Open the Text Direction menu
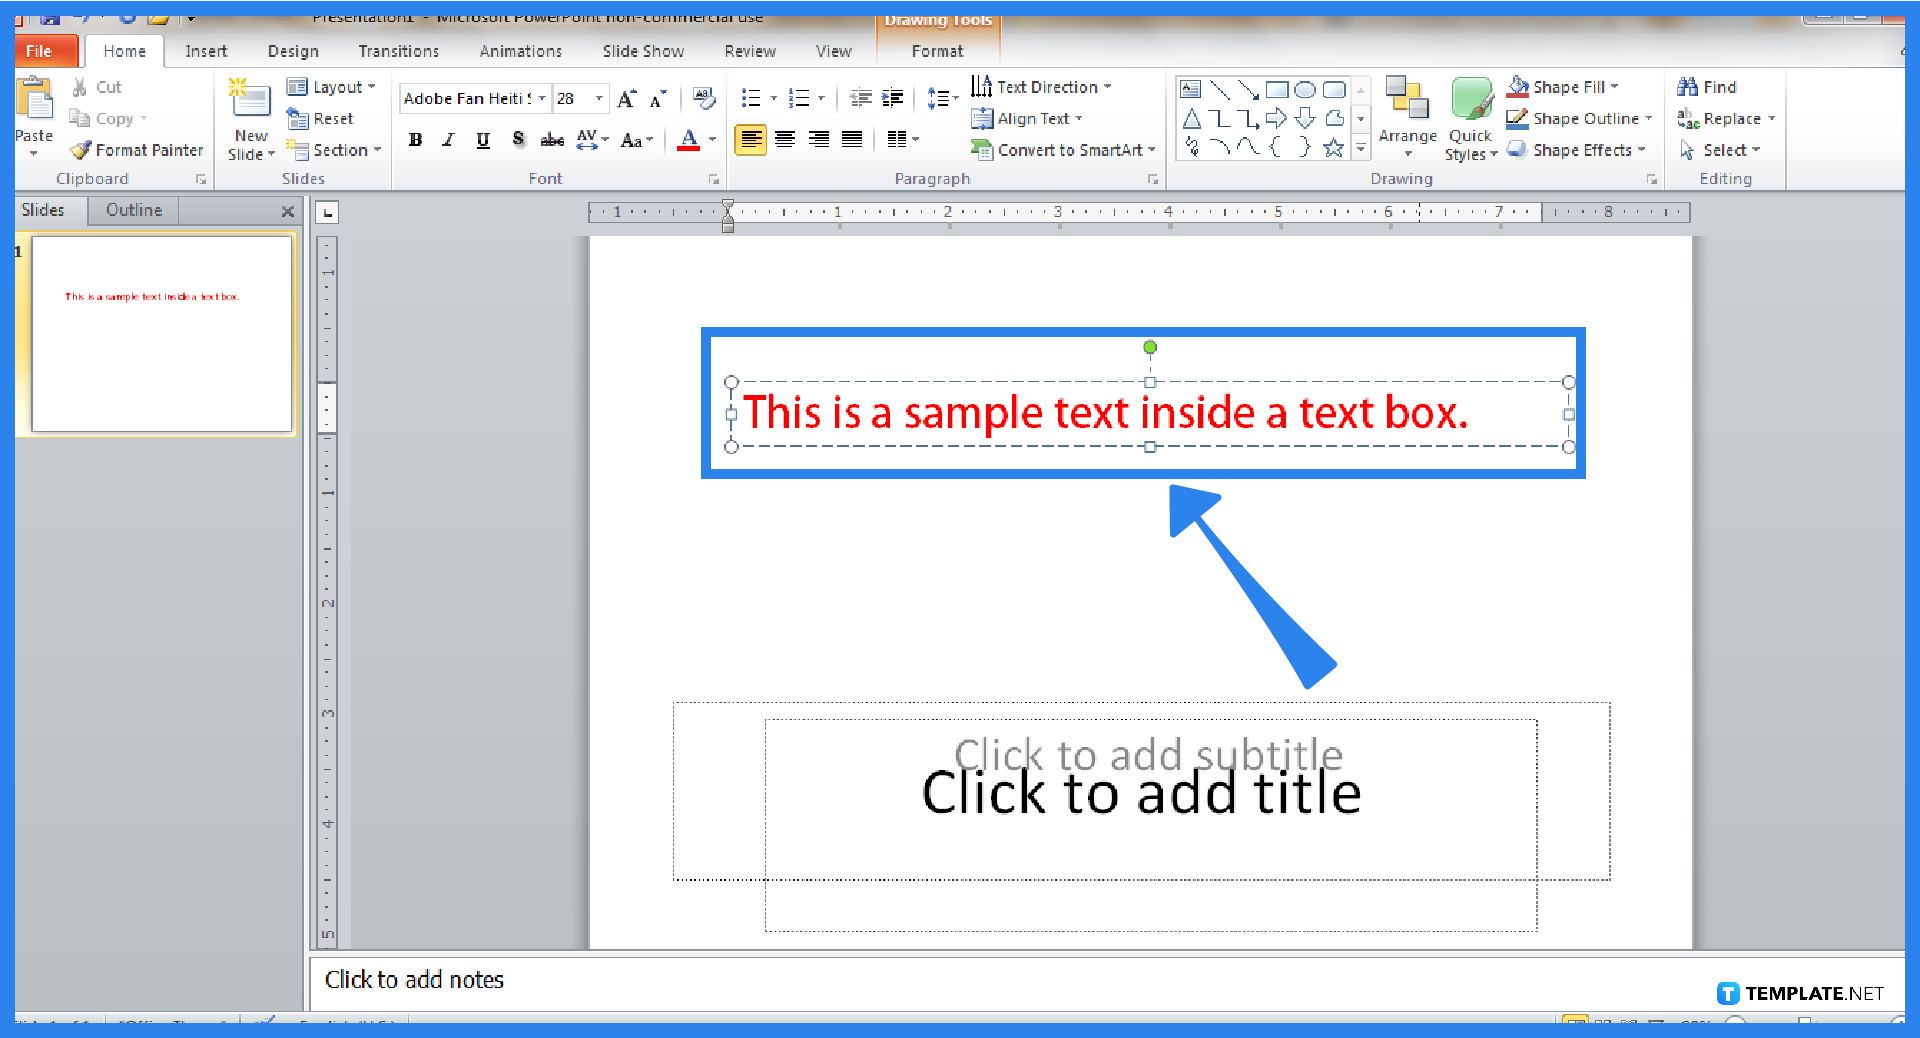Screen dimensions: 1920x1038 click(x=1043, y=87)
